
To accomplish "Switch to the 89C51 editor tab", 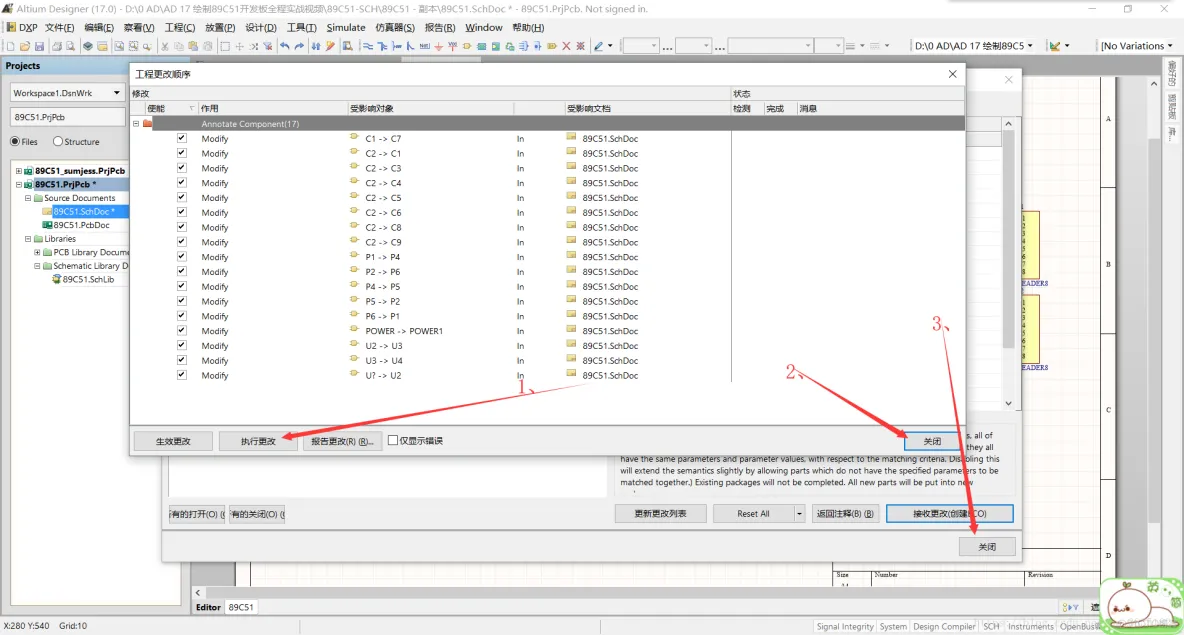I will [x=241, y=607].
